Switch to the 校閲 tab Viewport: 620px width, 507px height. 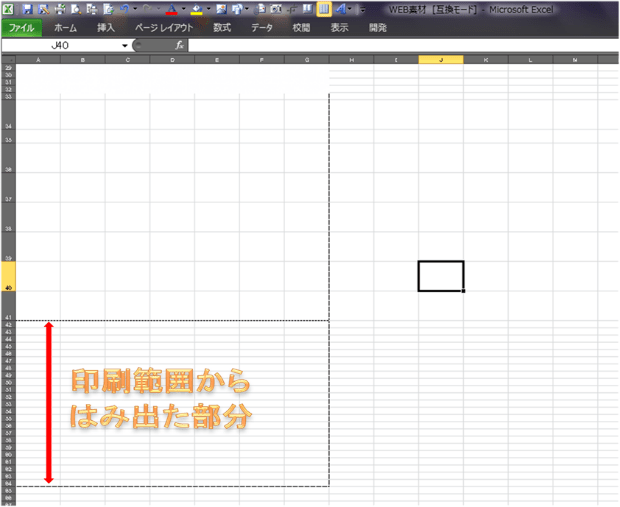(301, 28)
